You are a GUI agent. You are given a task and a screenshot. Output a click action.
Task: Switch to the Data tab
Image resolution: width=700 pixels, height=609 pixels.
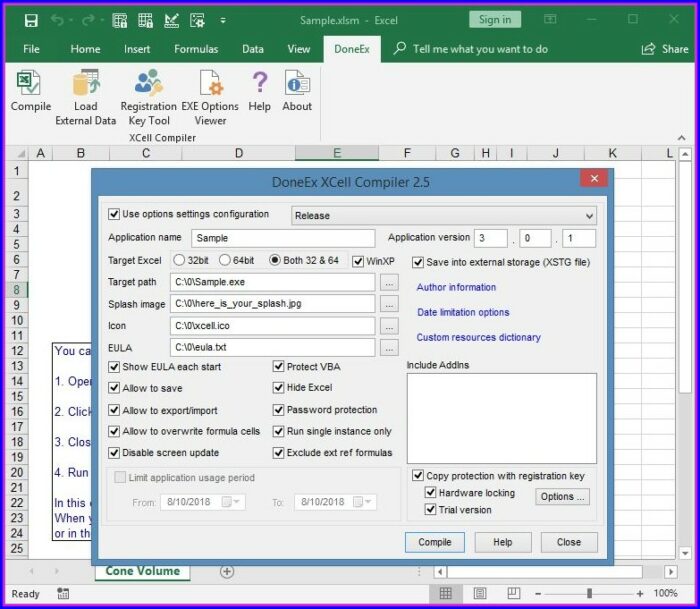tap(253, 49)
